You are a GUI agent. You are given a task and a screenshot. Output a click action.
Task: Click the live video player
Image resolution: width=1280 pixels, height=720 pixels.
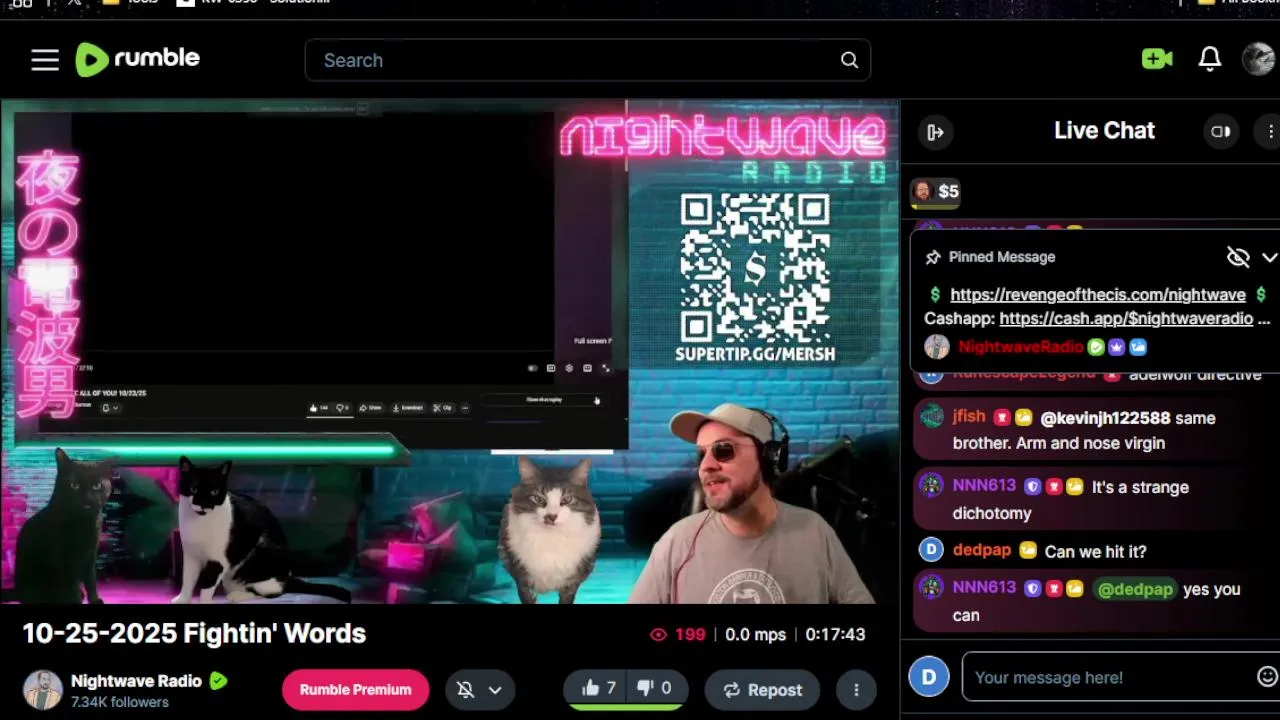pos(450,351)
